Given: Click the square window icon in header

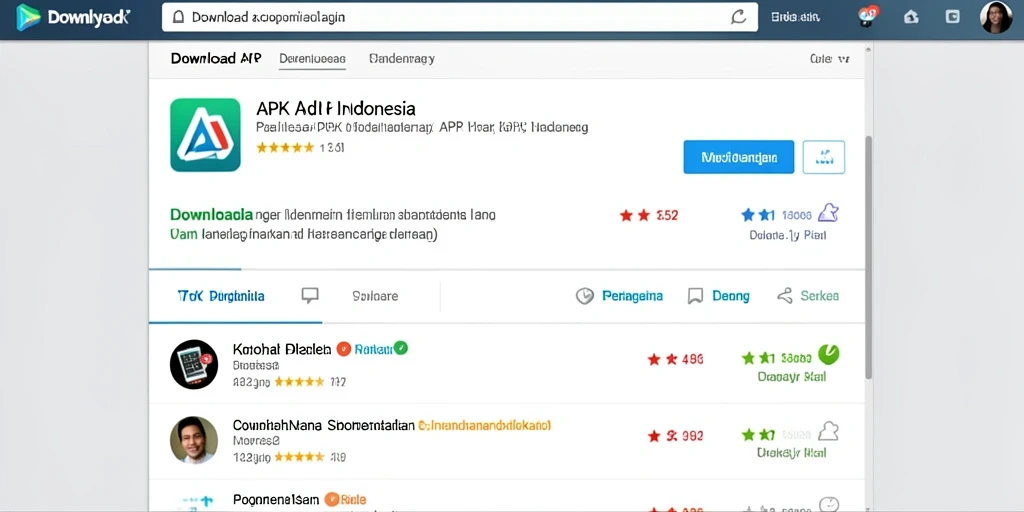Looking at the screenshot, I should pos(952,18).
